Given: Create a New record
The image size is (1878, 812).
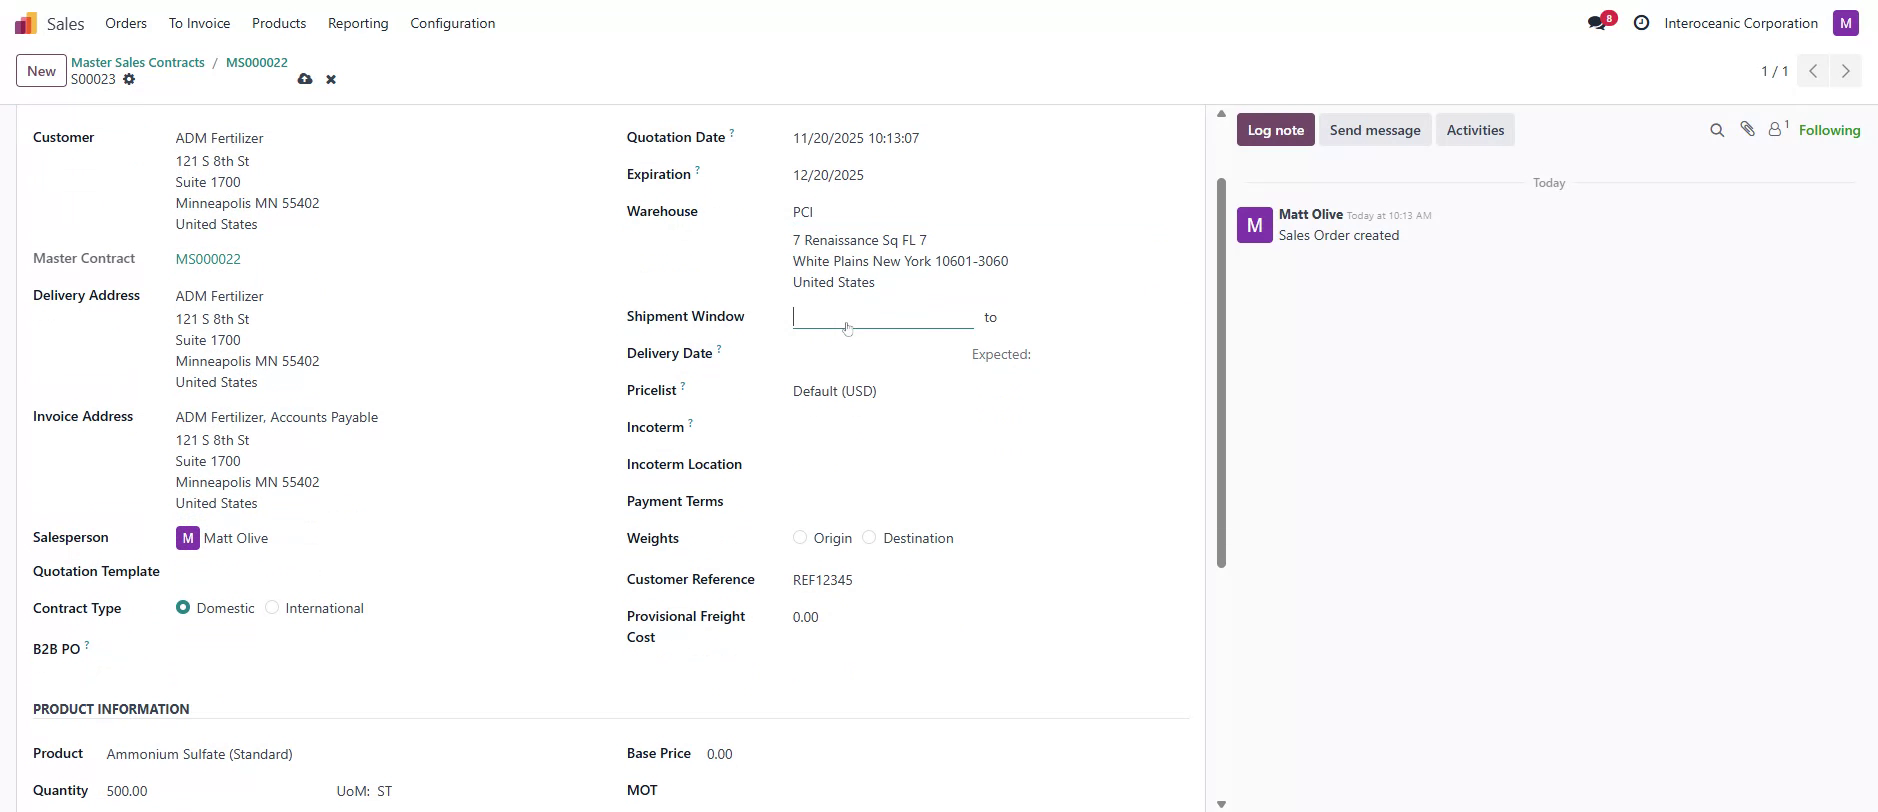Looking at the screenshot, I should pyautogui.click(x=41, y=71).
